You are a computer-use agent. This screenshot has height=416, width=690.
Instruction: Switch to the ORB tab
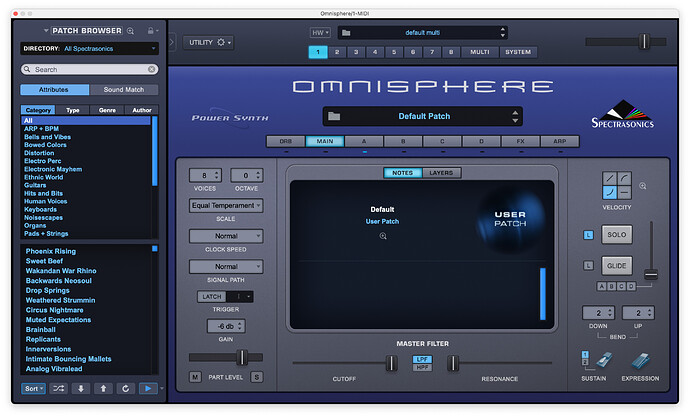point(286,141)
